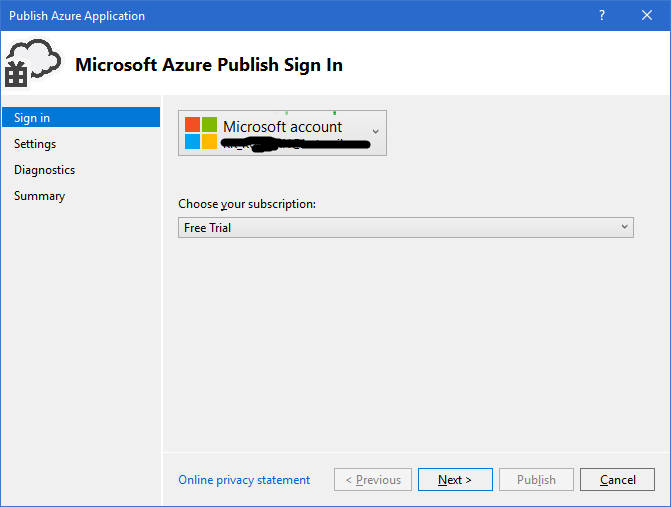671x507 pixels.
Task: Open the Online privacy statement link
Action: (244, 480)
